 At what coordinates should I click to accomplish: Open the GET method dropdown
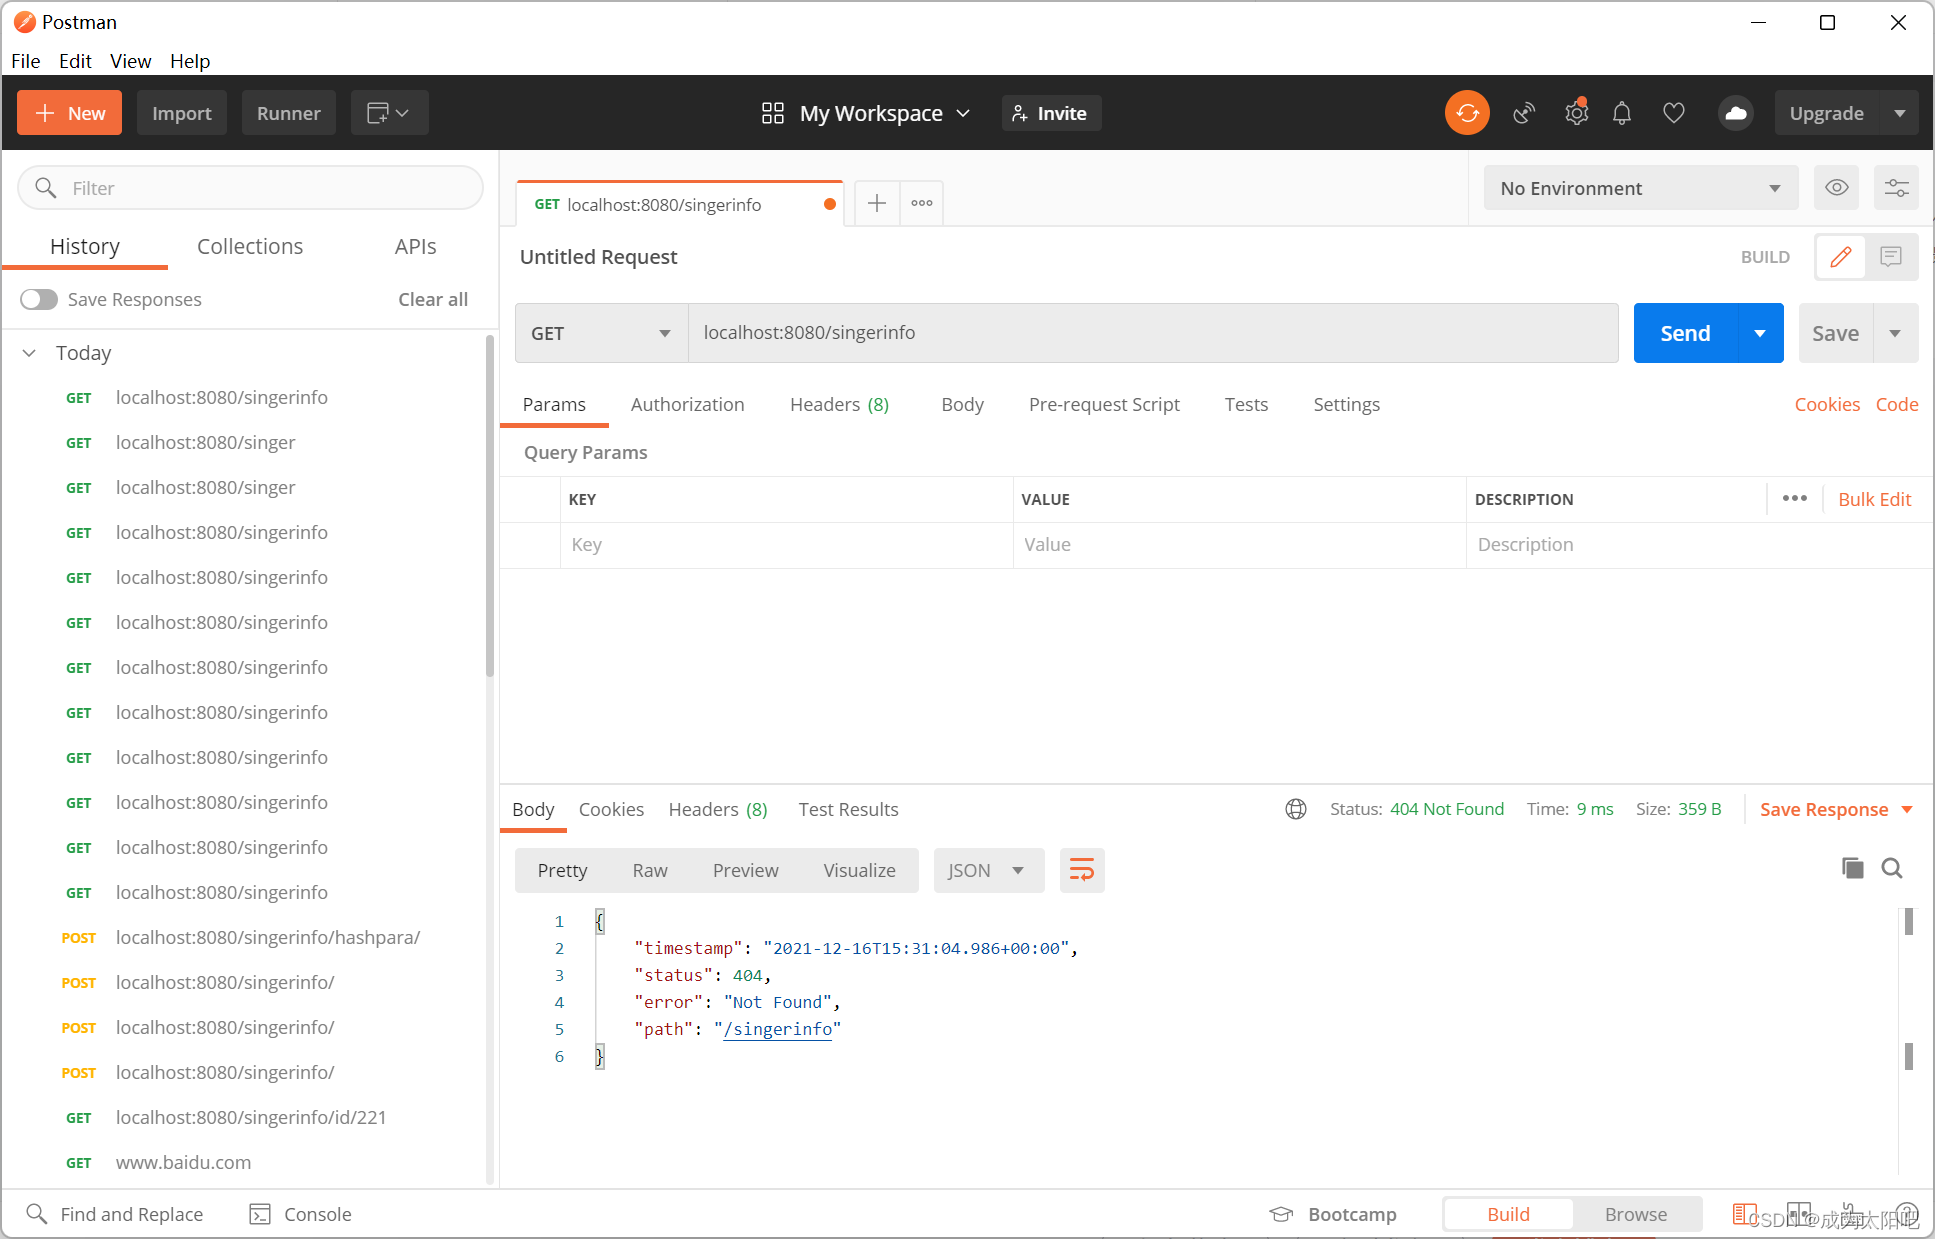[601, 333]
